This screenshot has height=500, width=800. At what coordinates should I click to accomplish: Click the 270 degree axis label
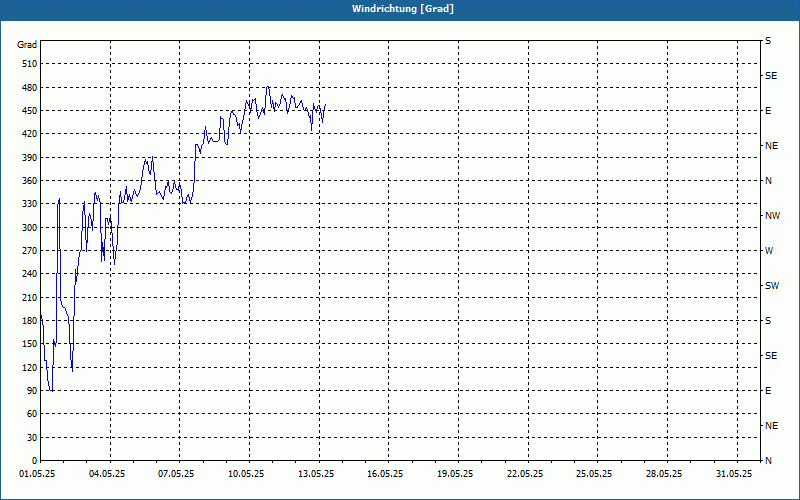(30, 251)
